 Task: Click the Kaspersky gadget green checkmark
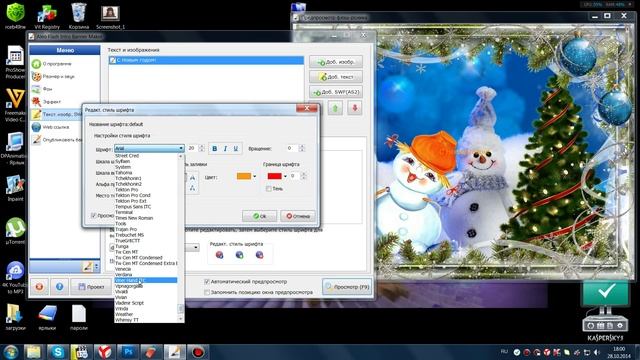[x=606, y=292]
